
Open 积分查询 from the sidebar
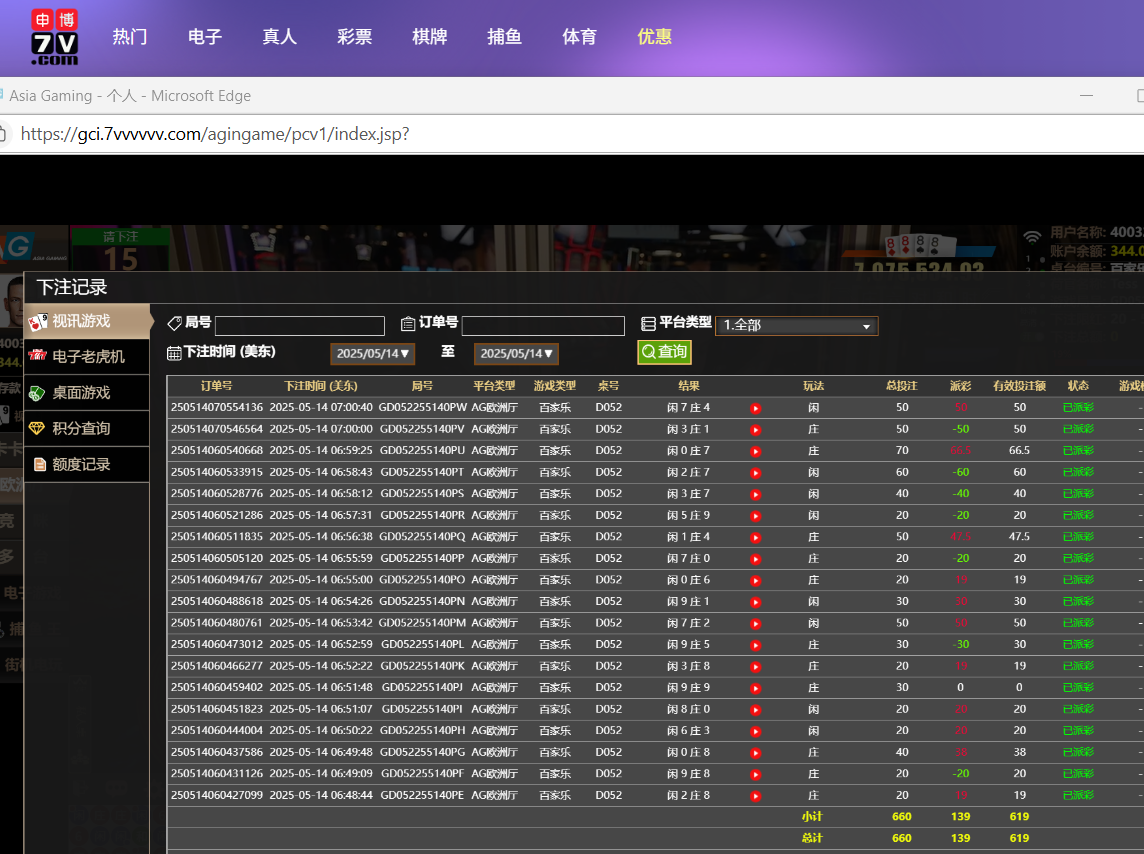tap(86, 428)
